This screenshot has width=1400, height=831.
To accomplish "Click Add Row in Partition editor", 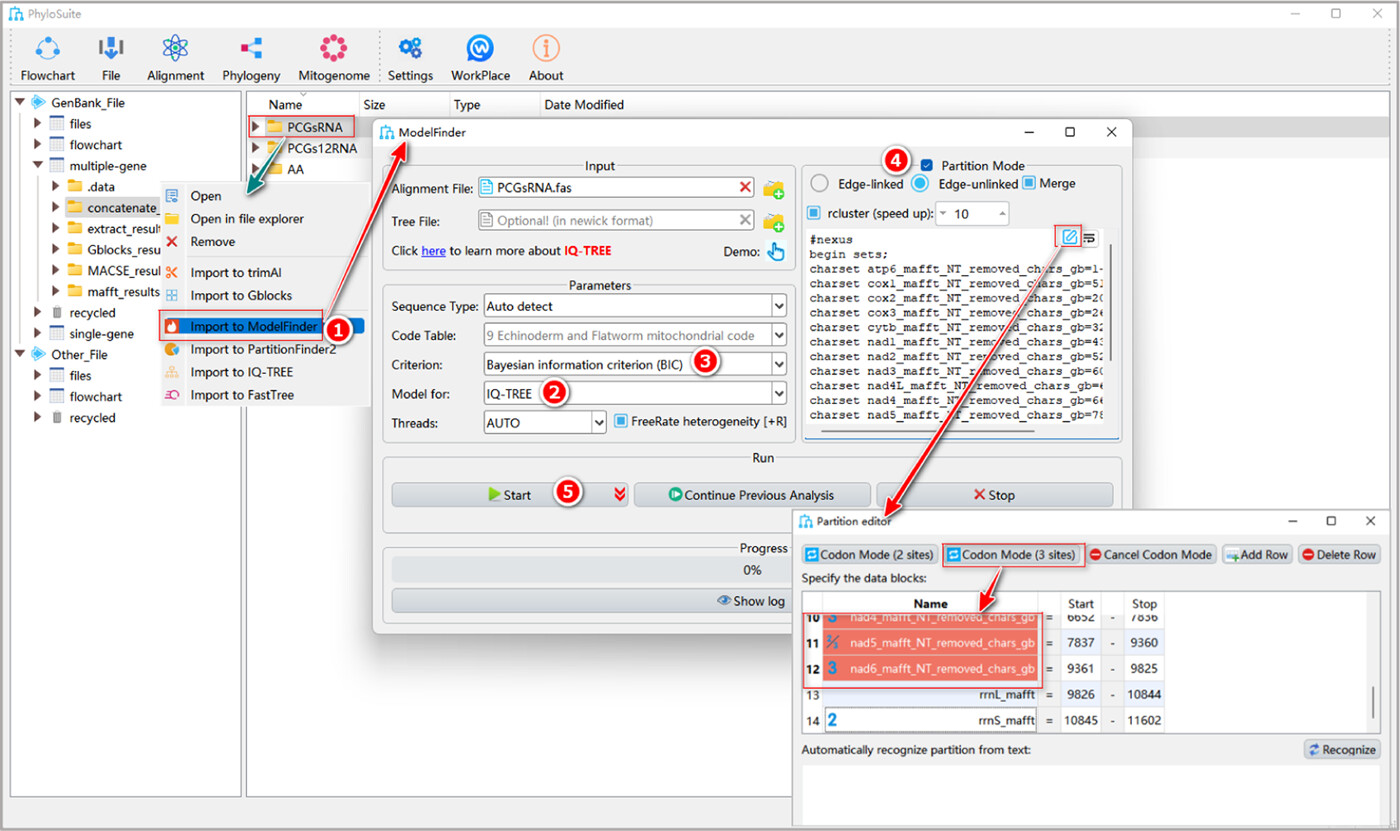I will click(1257, 554).
